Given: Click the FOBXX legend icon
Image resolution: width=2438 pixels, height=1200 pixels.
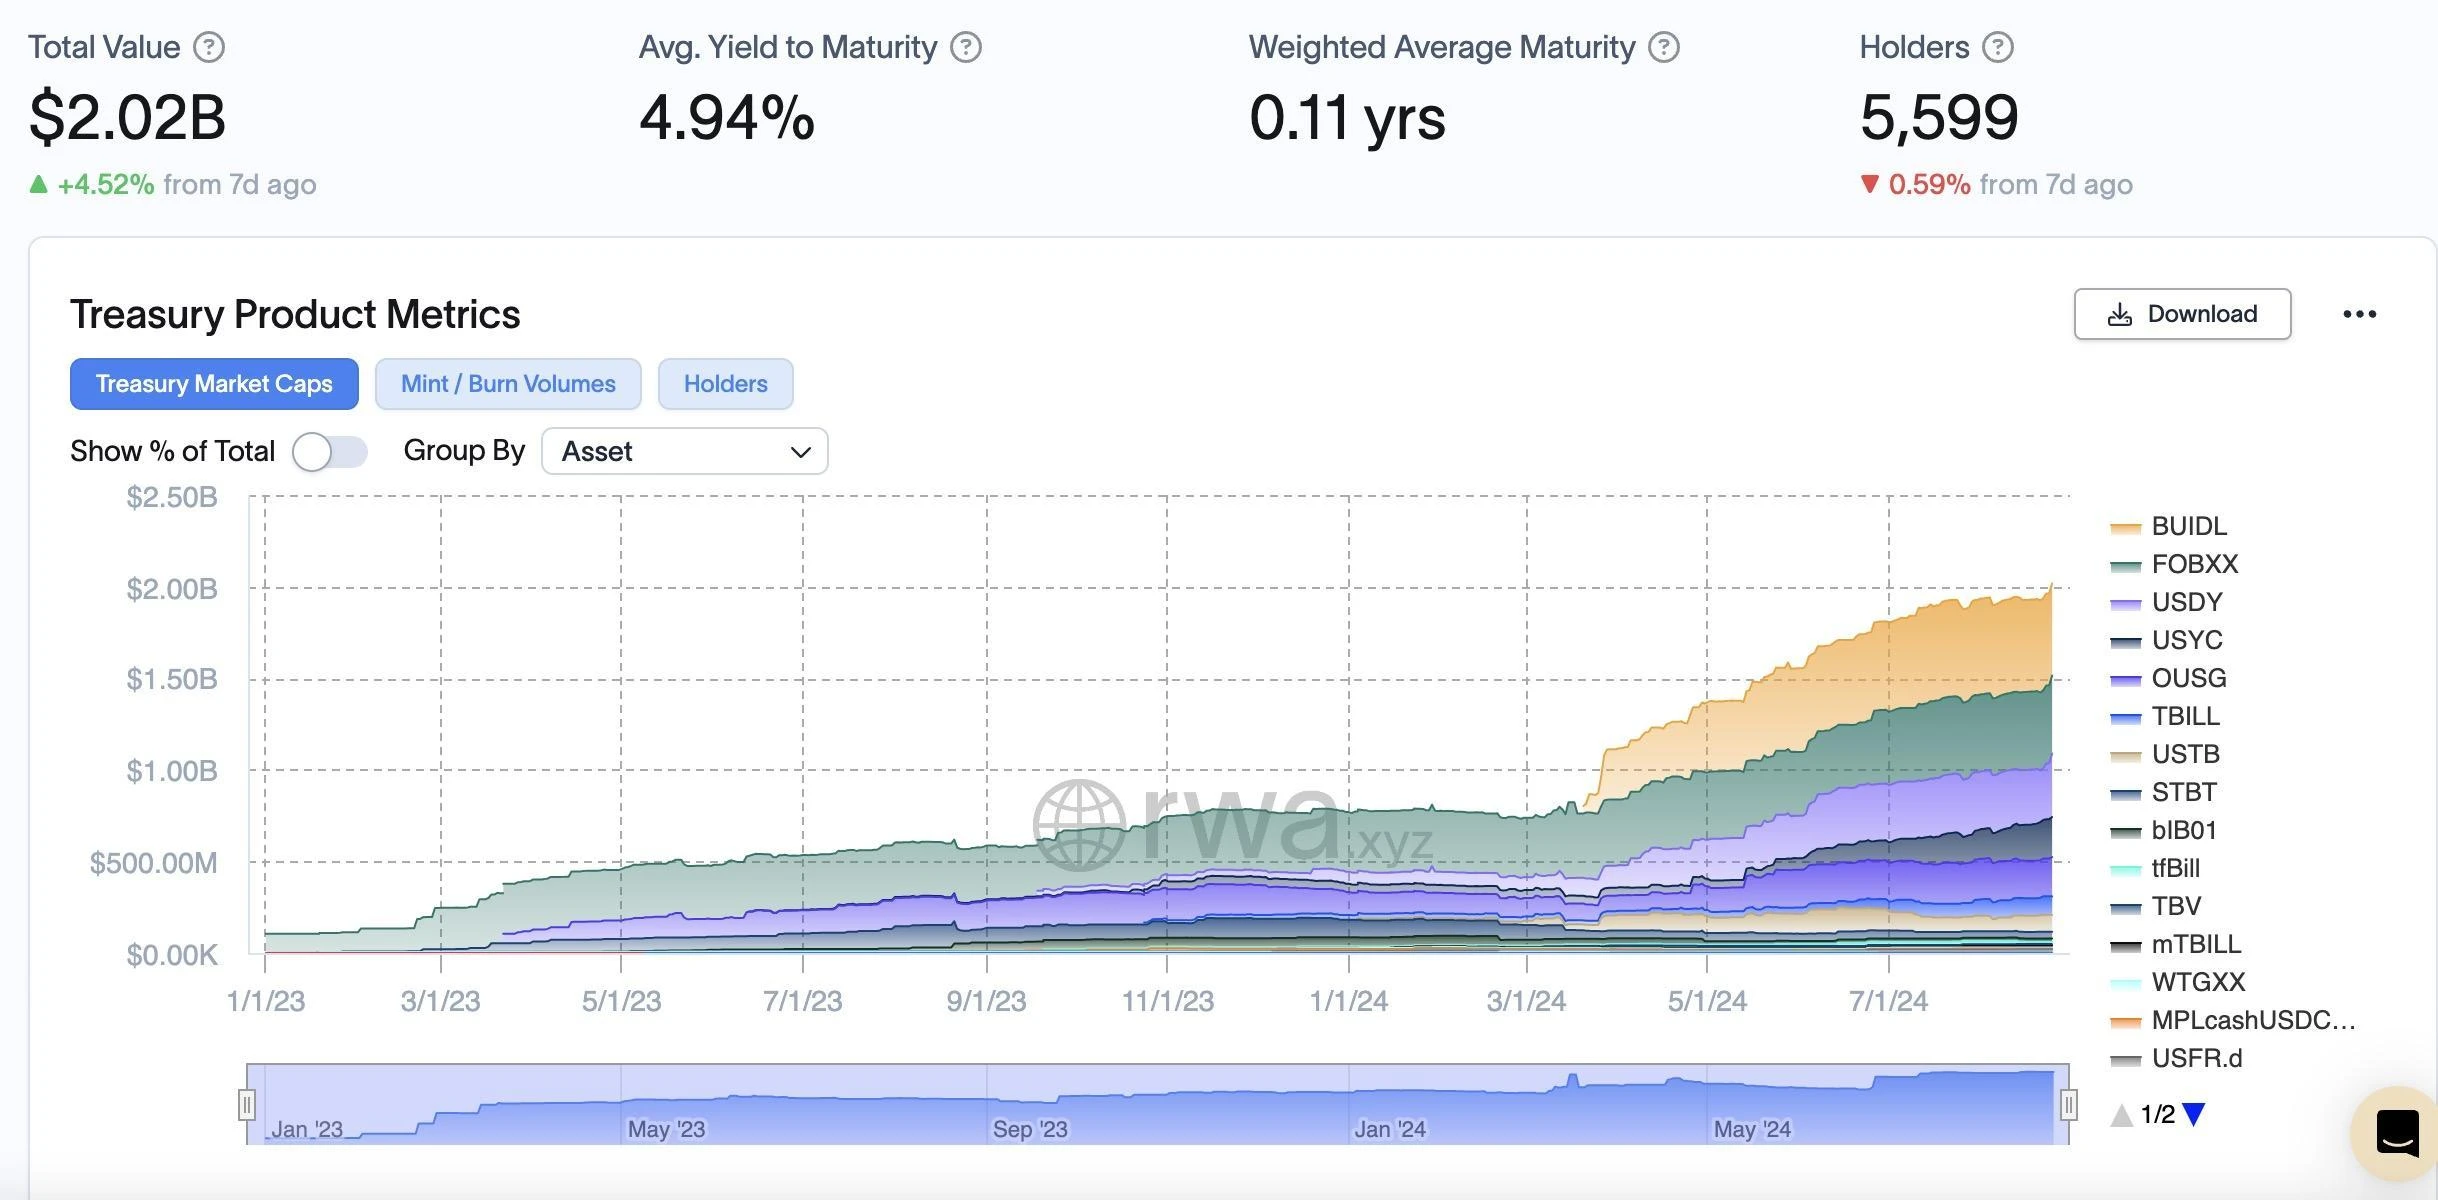Looking at the screenshot, I should 2124,563.
